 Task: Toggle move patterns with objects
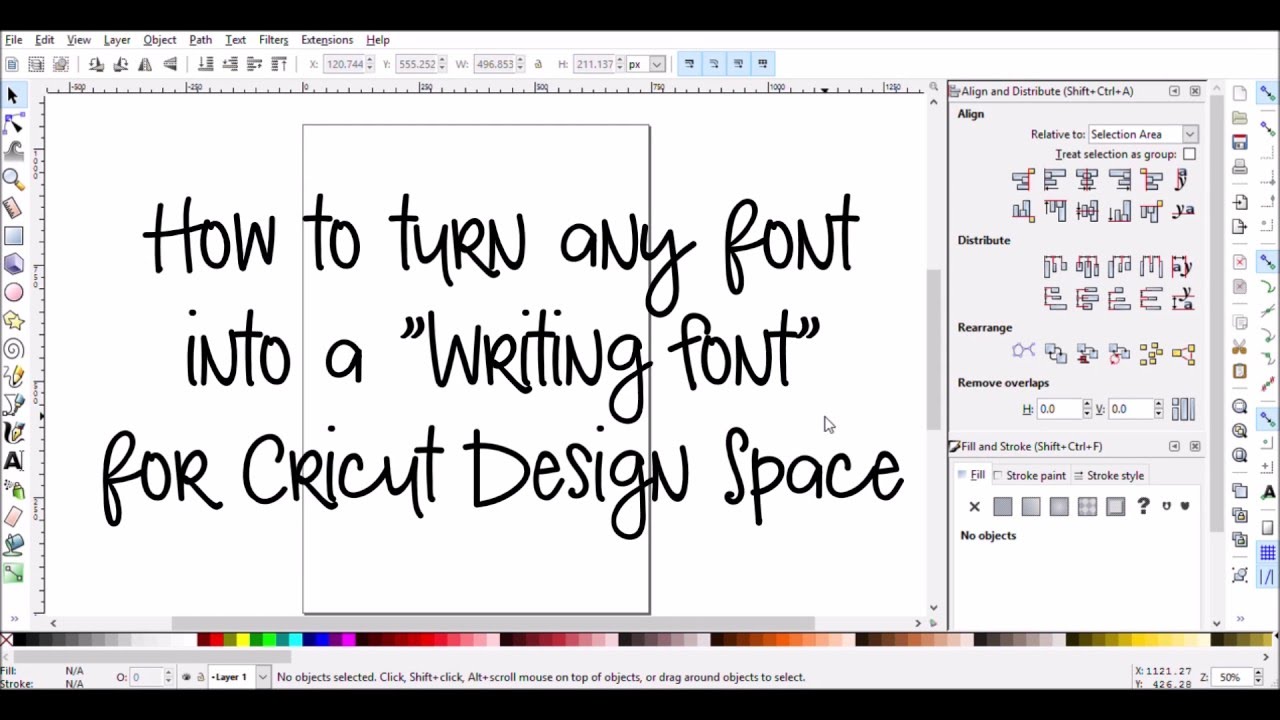pos(763,64)
